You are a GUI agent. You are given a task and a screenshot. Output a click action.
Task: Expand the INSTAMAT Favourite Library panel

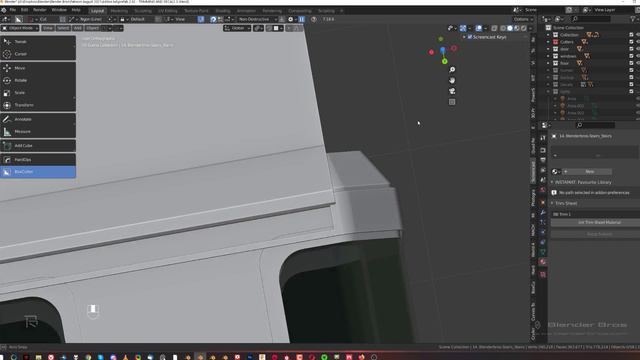click(x=582, y=182)
